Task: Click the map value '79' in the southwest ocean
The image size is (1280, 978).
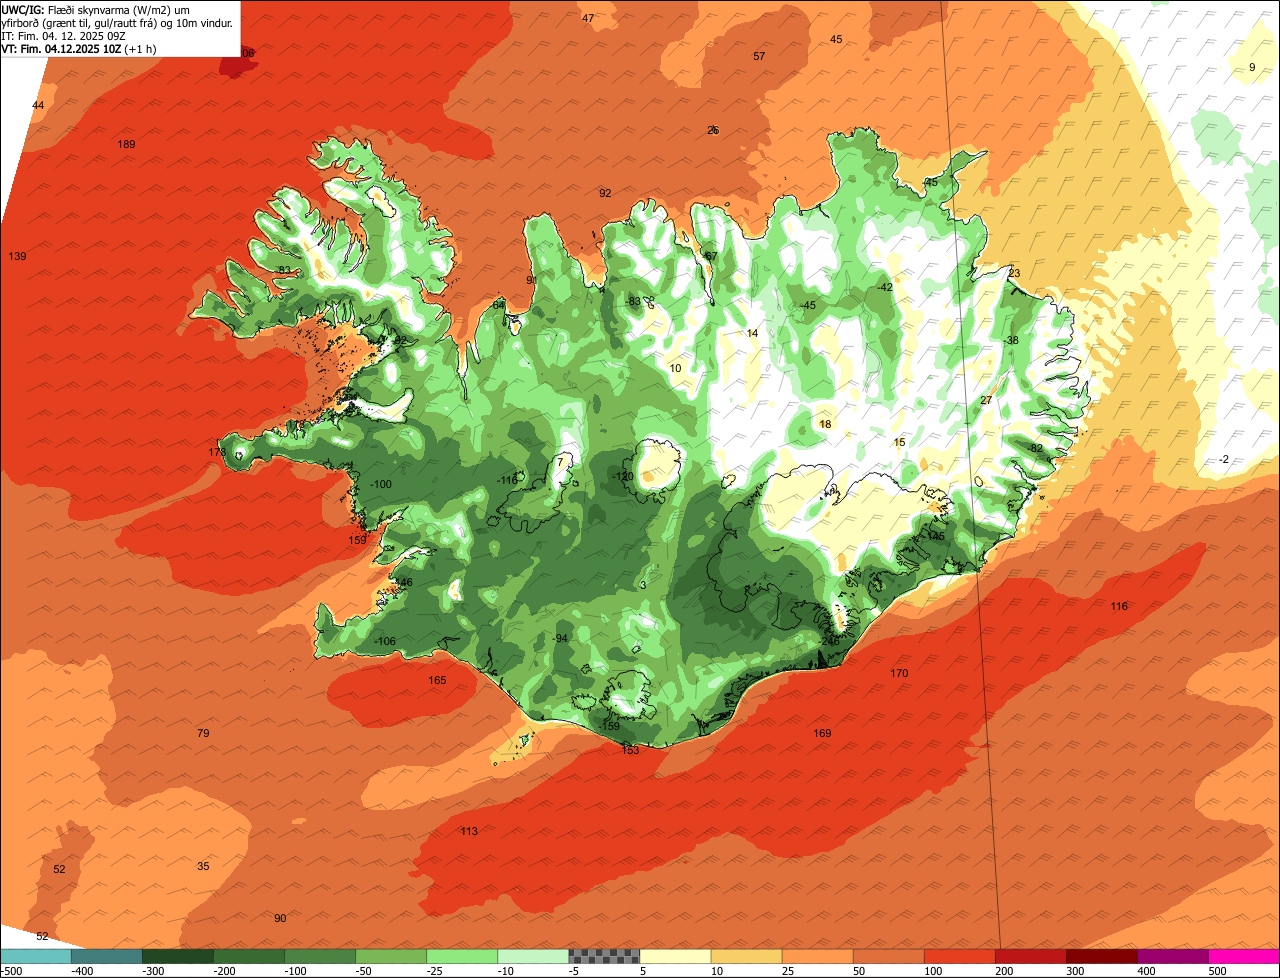Action: point(203,734)
